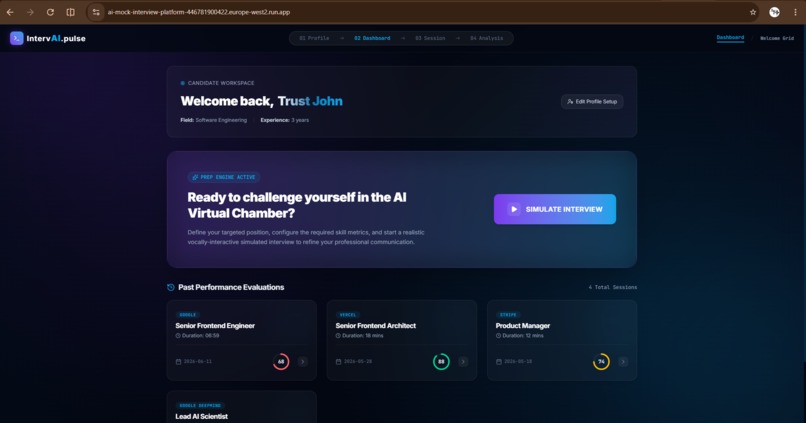
Task: Click the IntervAI.pulse logo icon
Action: [x=16, y=38]
